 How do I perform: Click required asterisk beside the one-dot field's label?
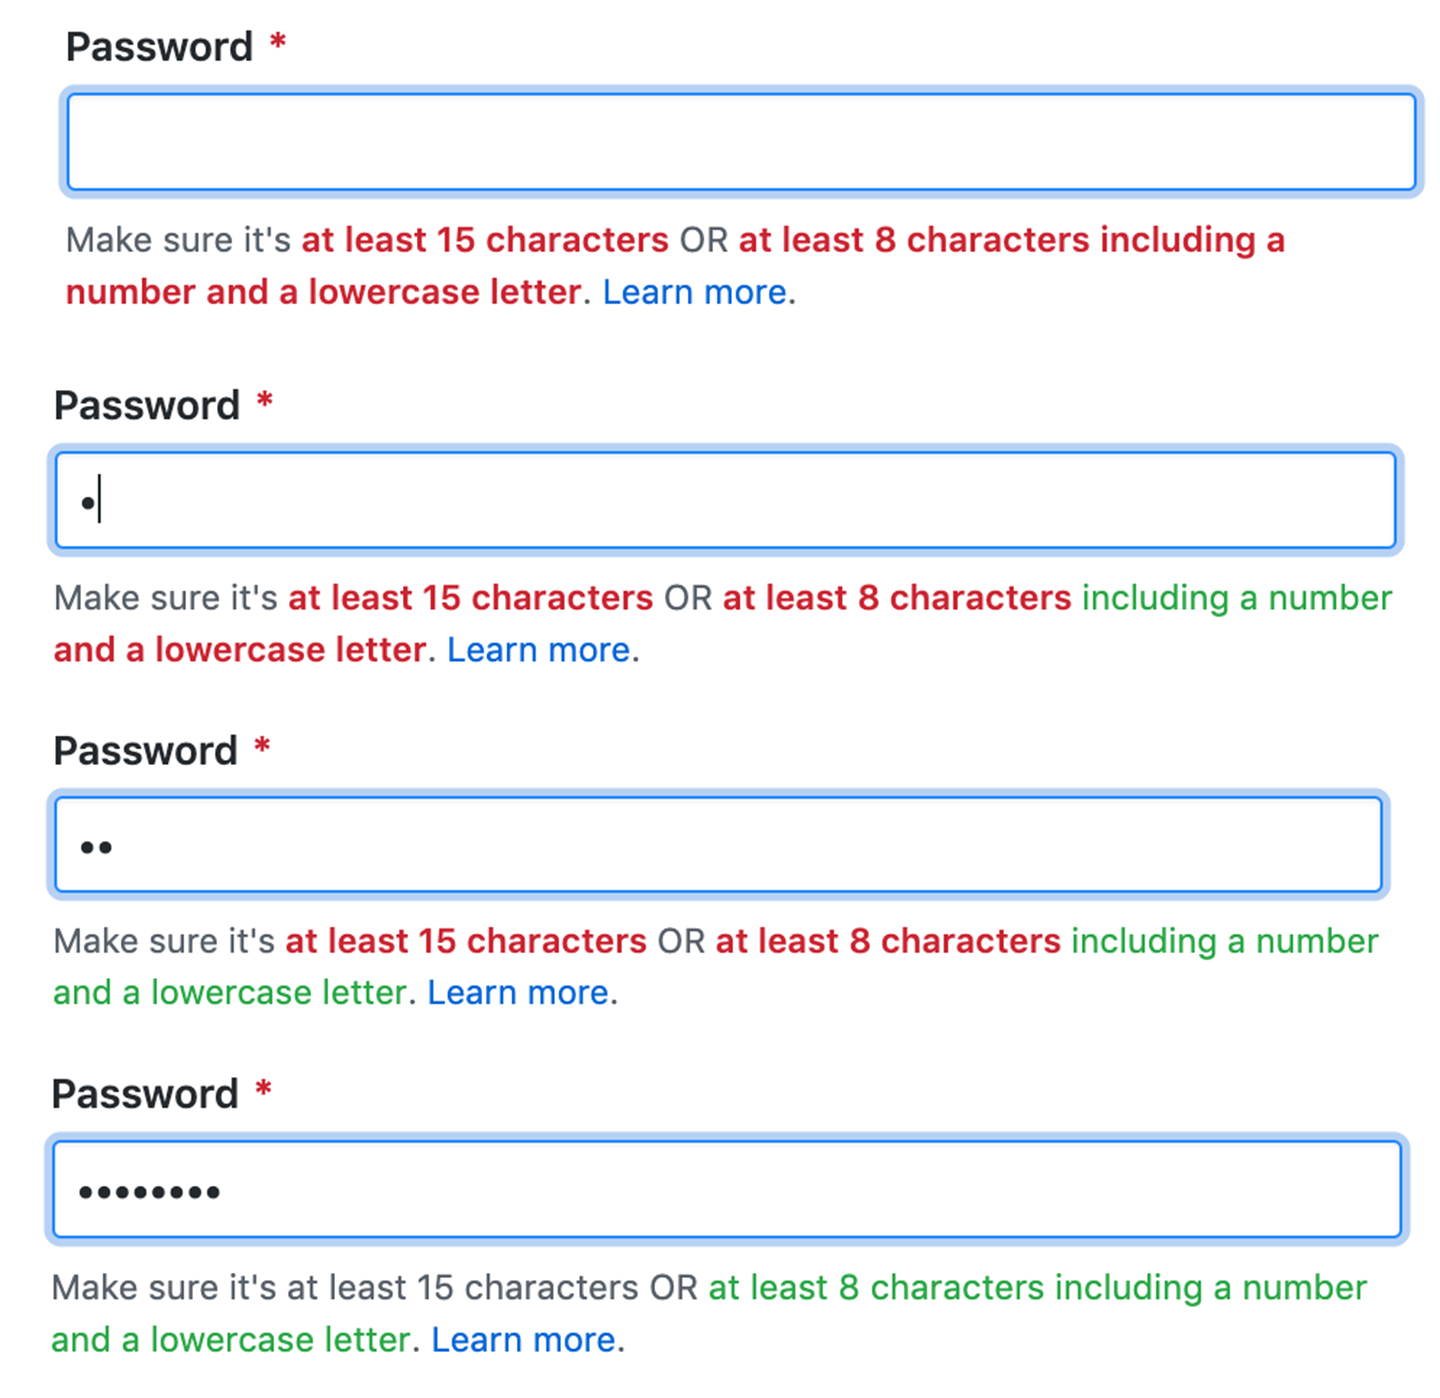tap(265, 401)
